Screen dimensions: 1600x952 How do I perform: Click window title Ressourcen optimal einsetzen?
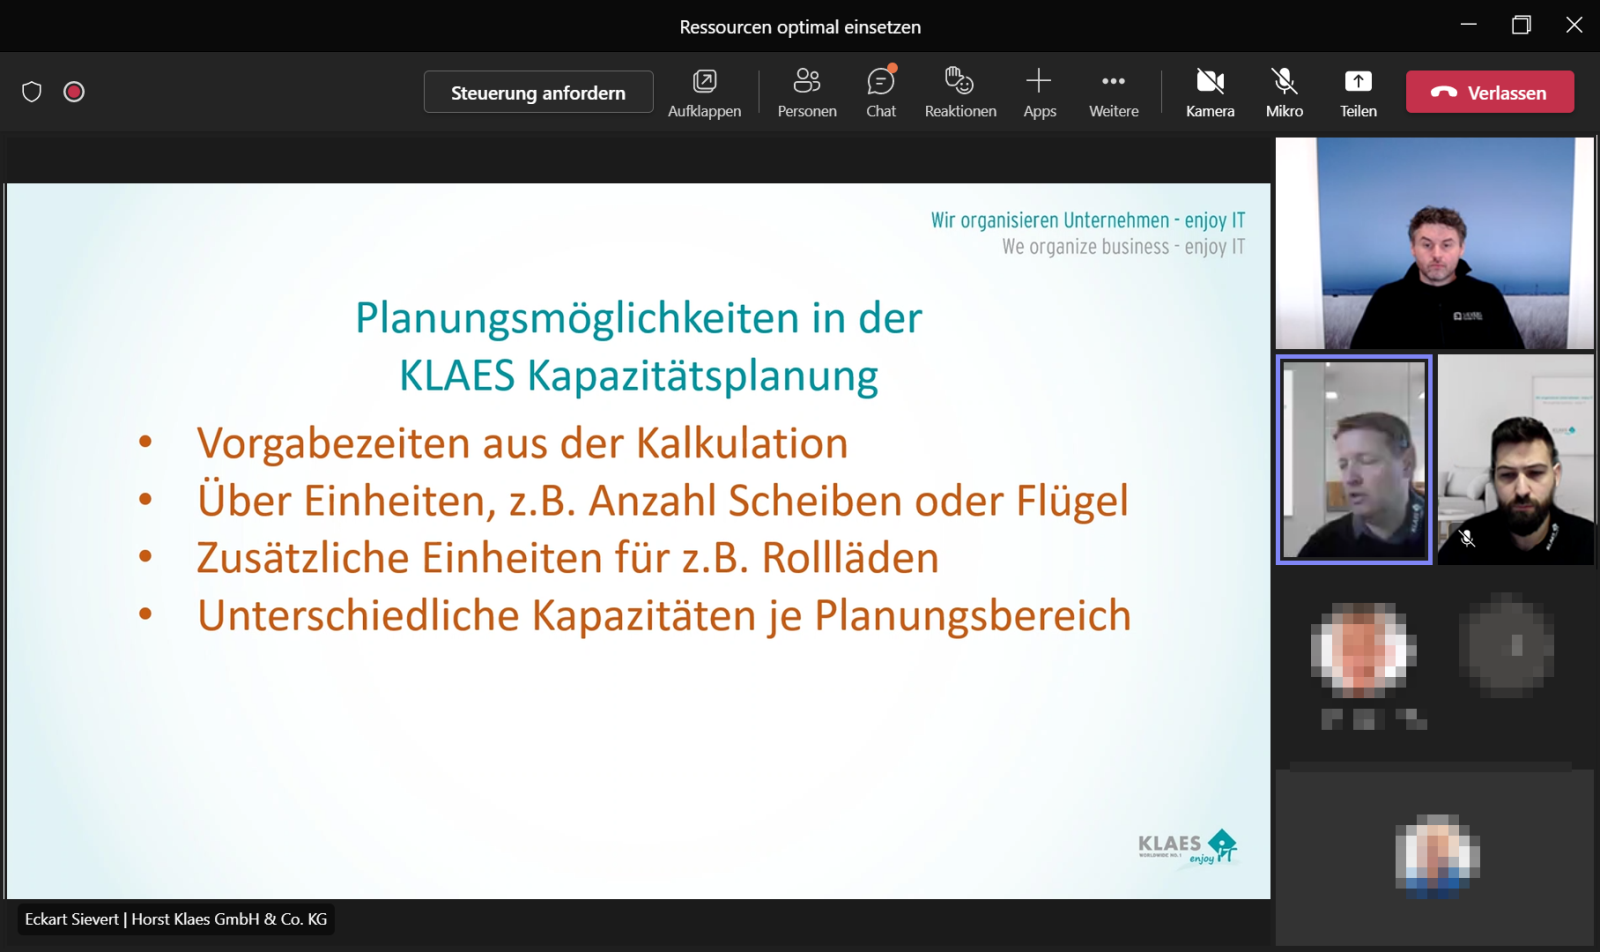click(800, 27)
